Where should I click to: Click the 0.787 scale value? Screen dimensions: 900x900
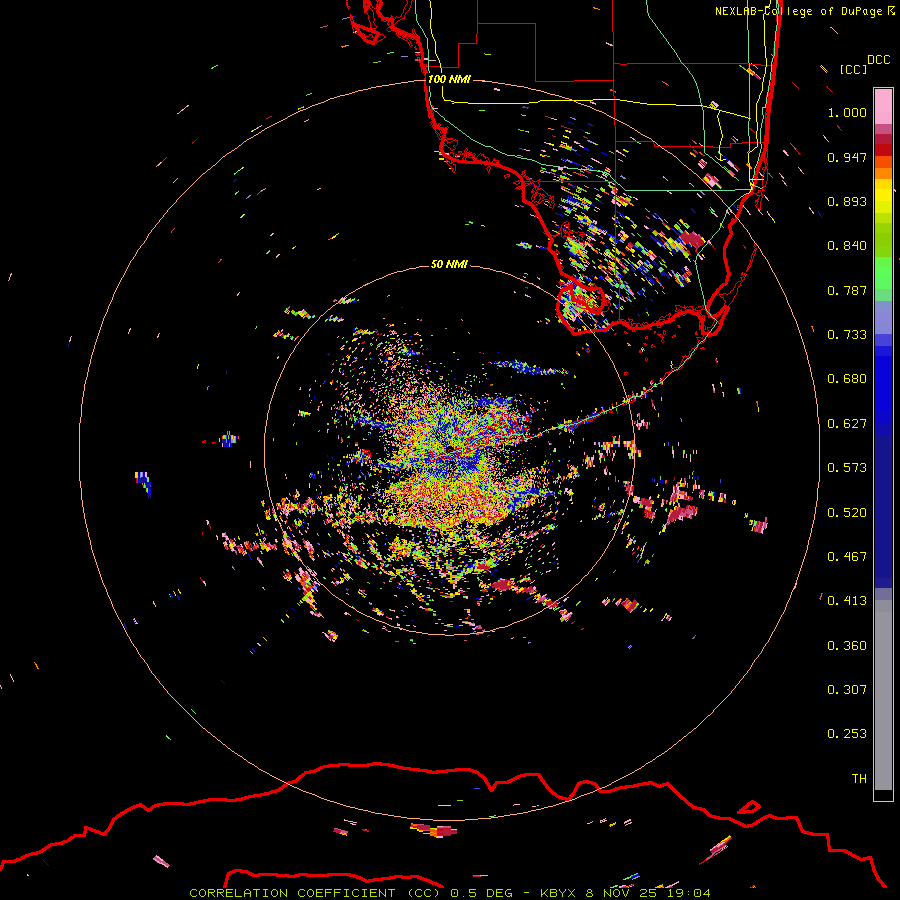pyautogui.click(x=847, y=290)
